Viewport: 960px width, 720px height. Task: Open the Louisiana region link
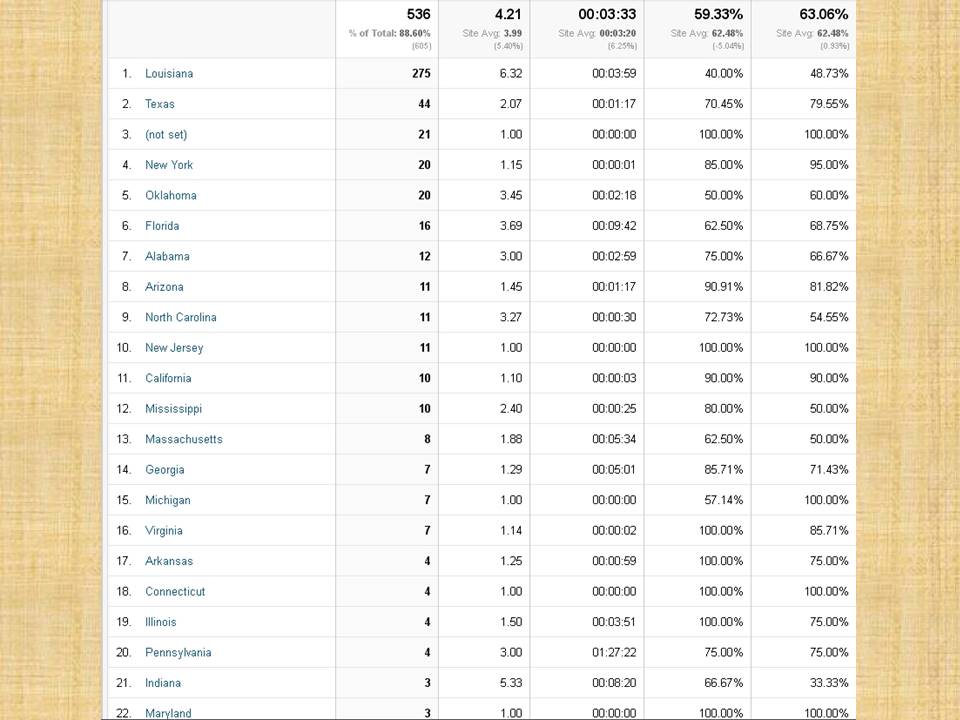[169, 74]
